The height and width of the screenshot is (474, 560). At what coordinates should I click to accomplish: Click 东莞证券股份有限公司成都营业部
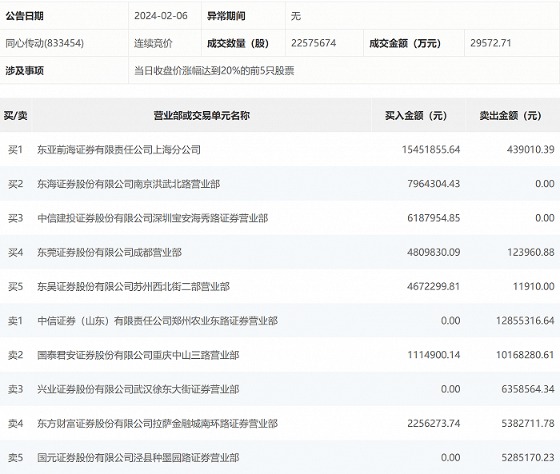coord(109,253)
